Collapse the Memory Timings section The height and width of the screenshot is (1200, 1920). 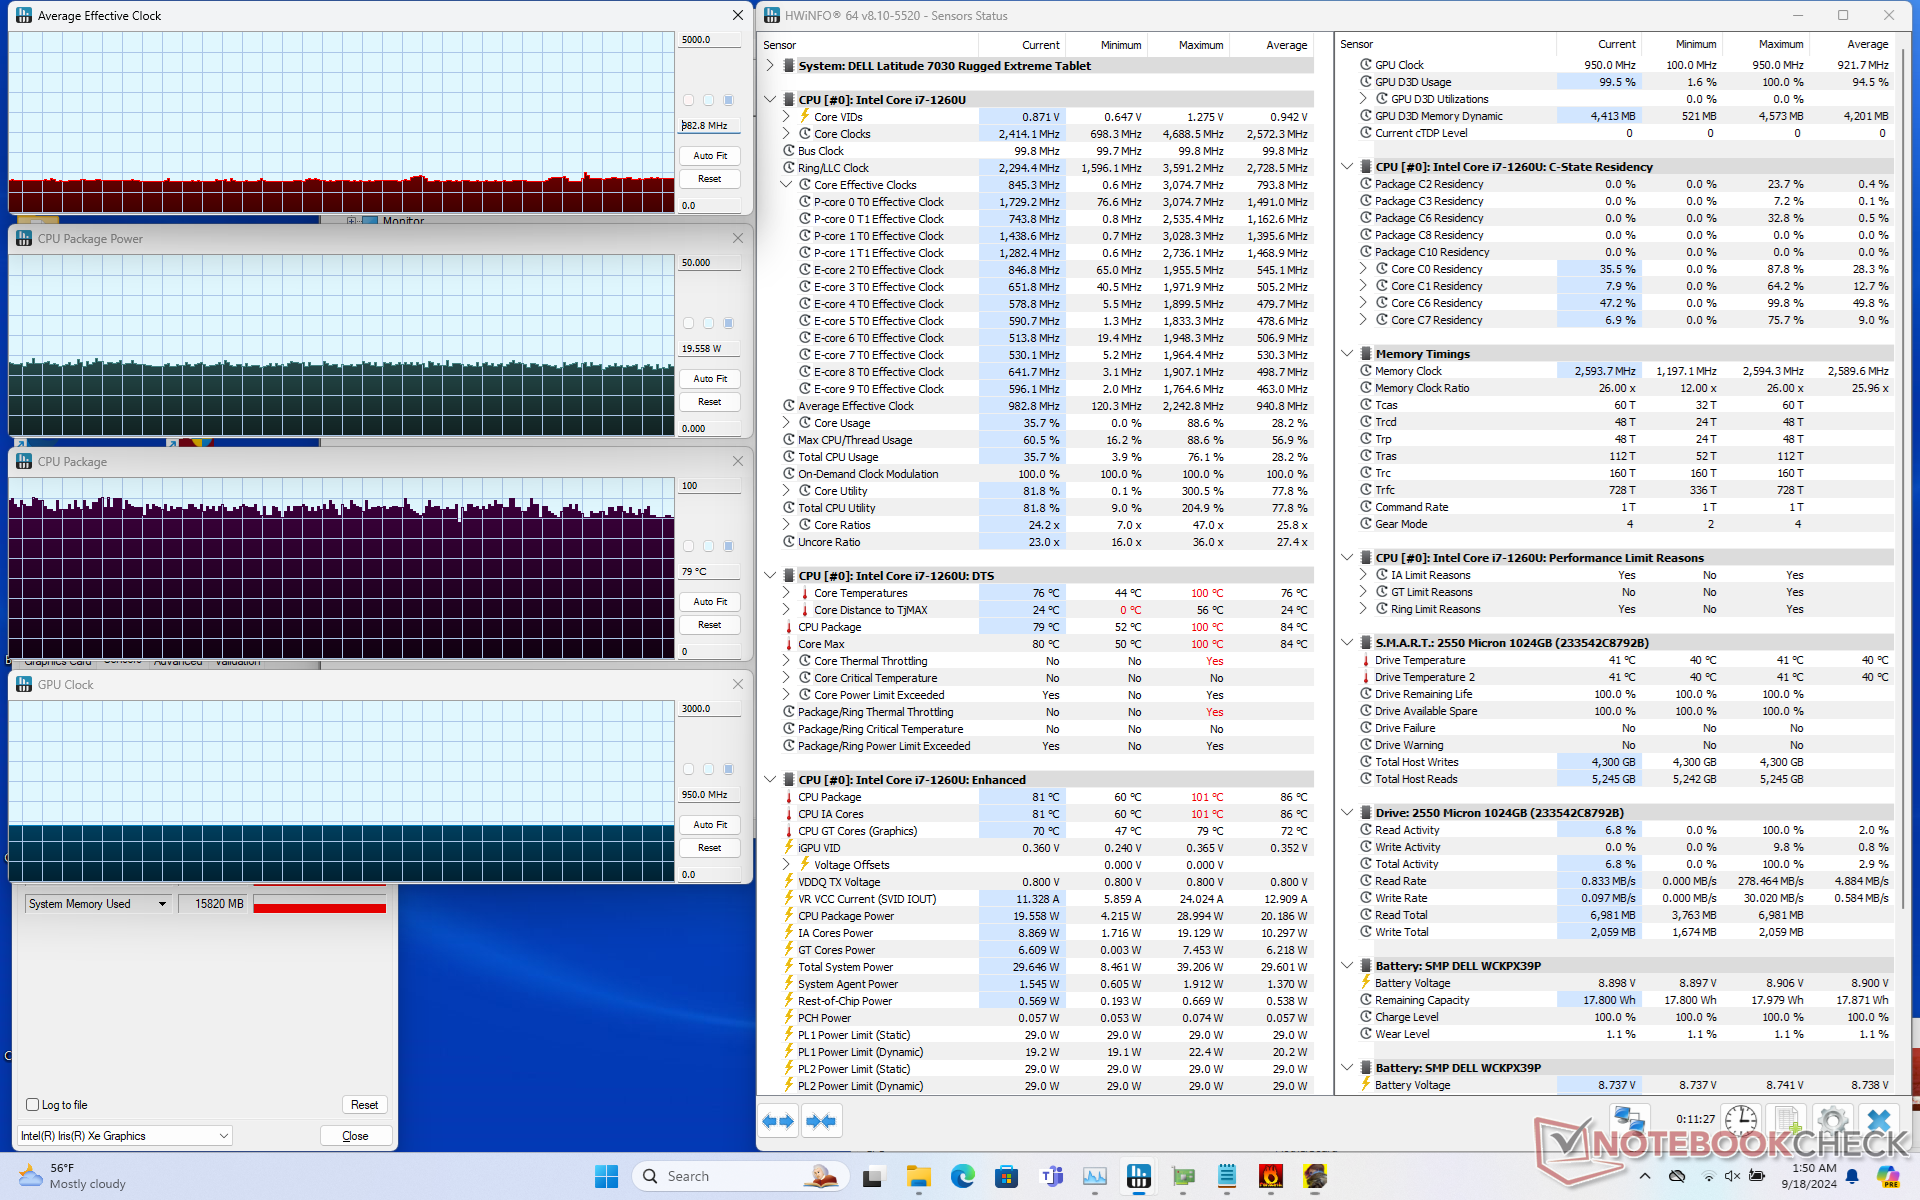click(1347, 354)
